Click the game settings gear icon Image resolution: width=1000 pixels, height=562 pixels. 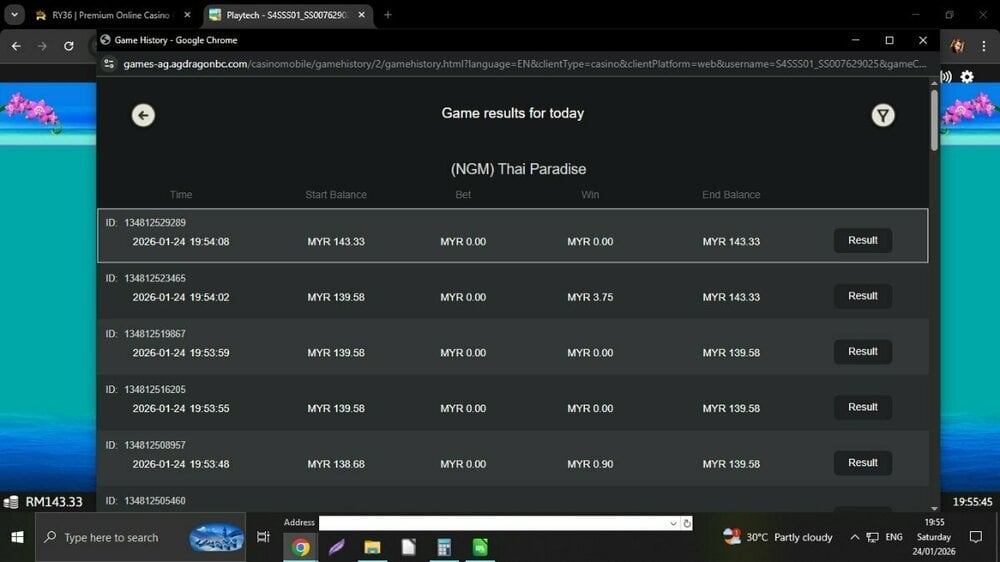click(x=967, y=77)
